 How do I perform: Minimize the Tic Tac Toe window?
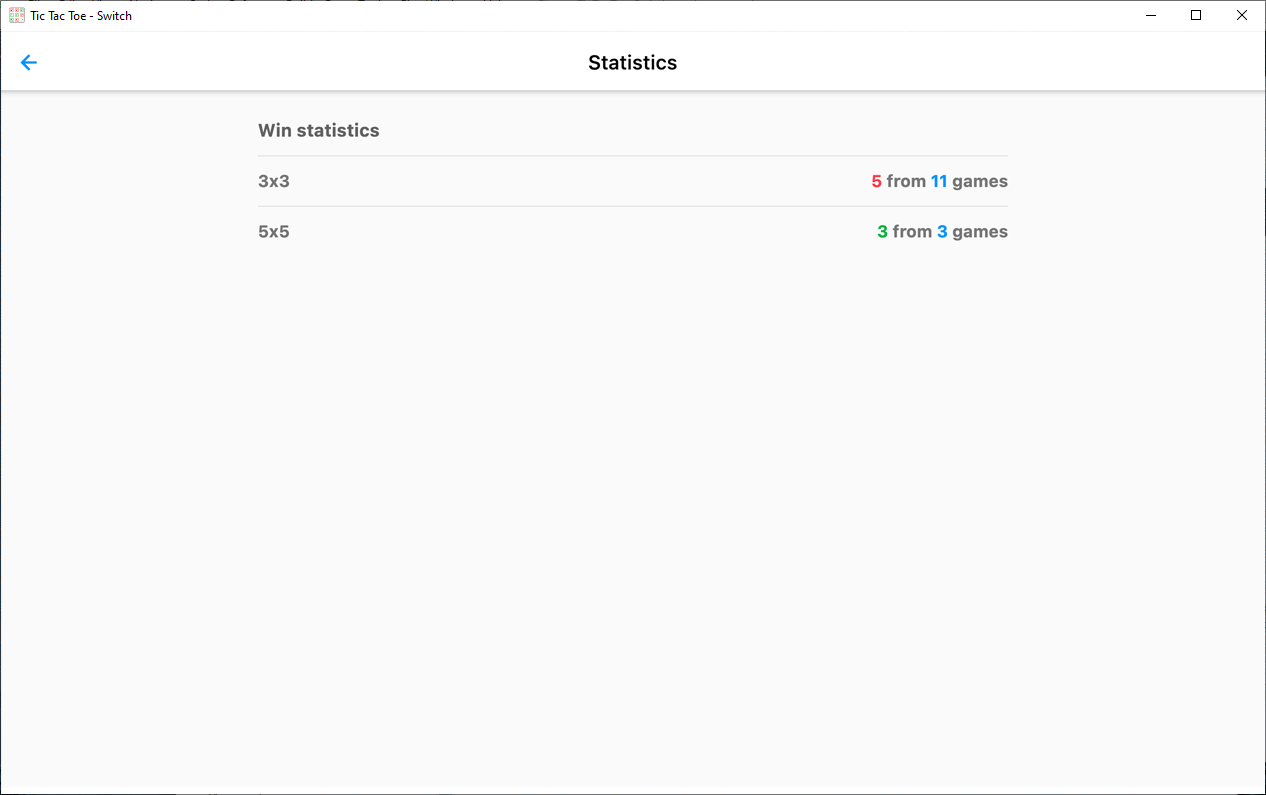pos(1151,15)
